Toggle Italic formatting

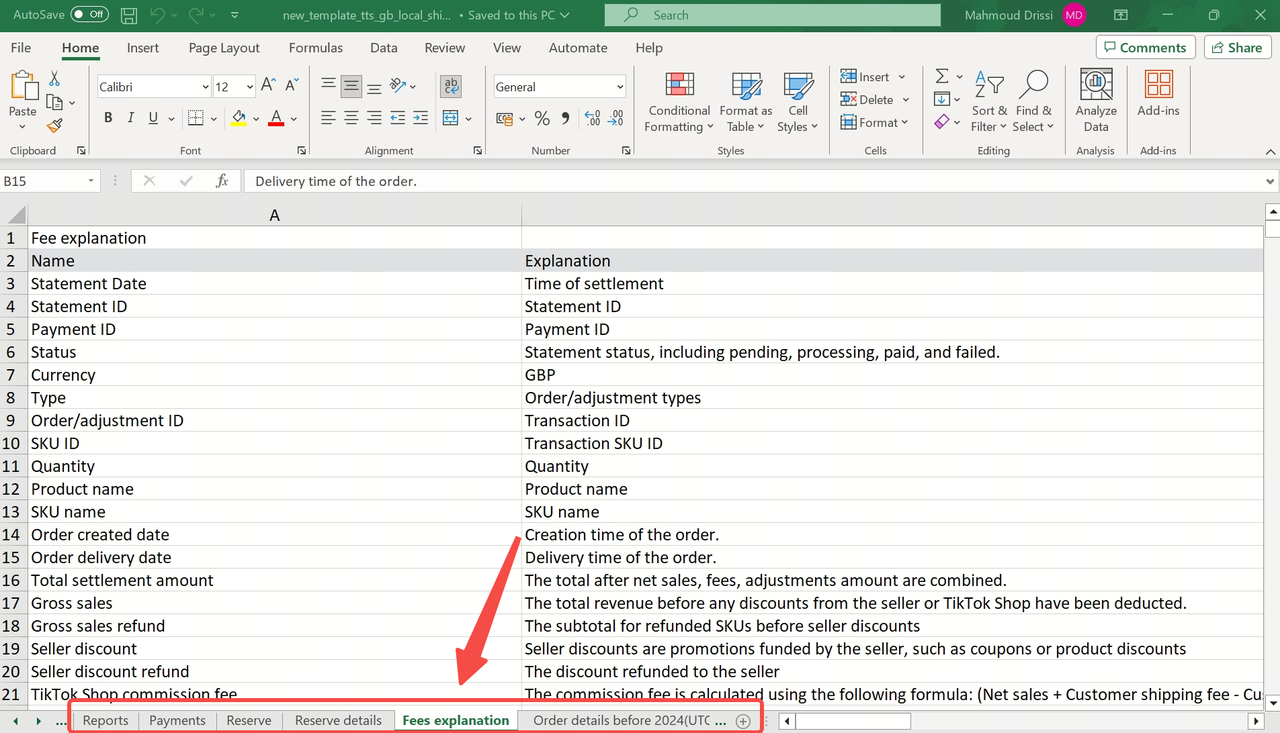coord(131,118)
